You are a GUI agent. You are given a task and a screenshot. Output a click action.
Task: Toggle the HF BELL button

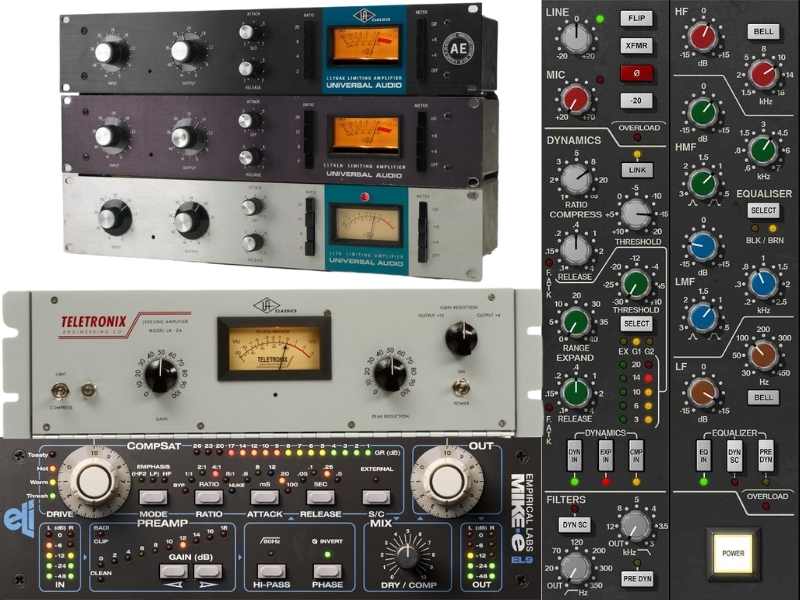[763, 32]
